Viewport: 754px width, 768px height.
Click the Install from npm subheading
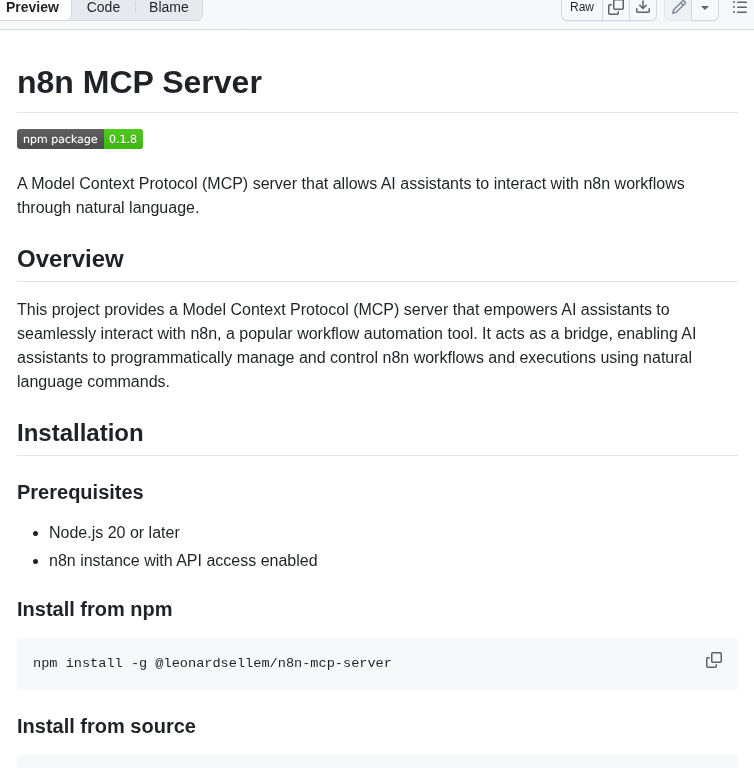[95, 609]
